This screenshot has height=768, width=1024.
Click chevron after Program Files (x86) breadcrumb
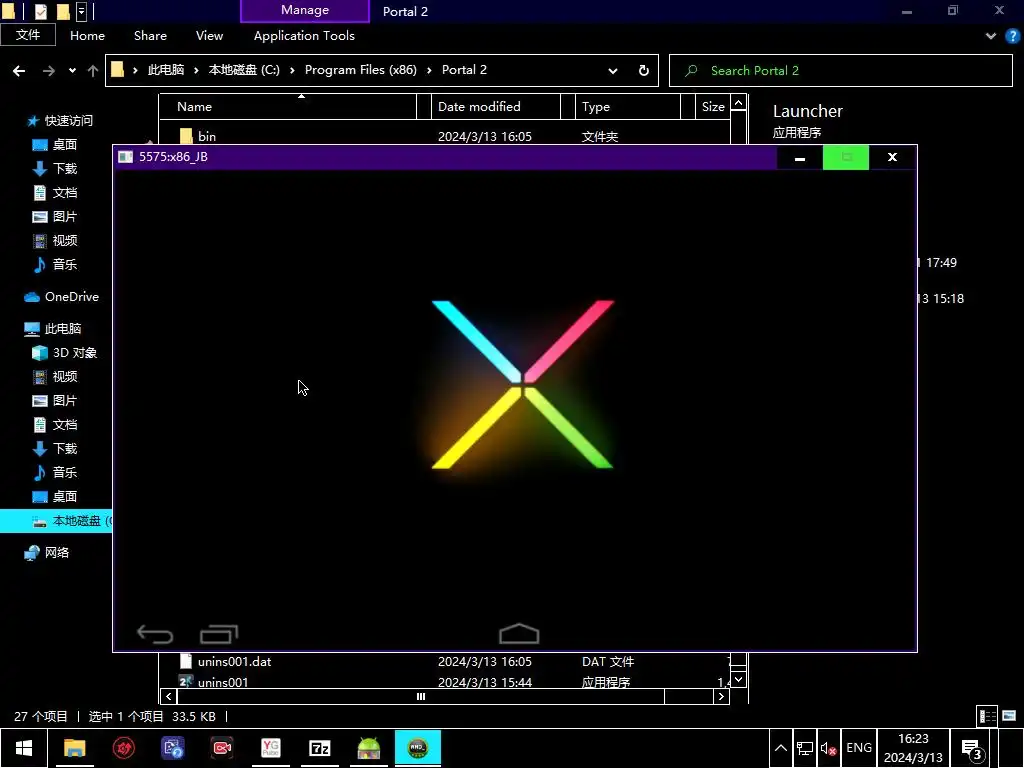pyautogui.click(x=429, y=71)
